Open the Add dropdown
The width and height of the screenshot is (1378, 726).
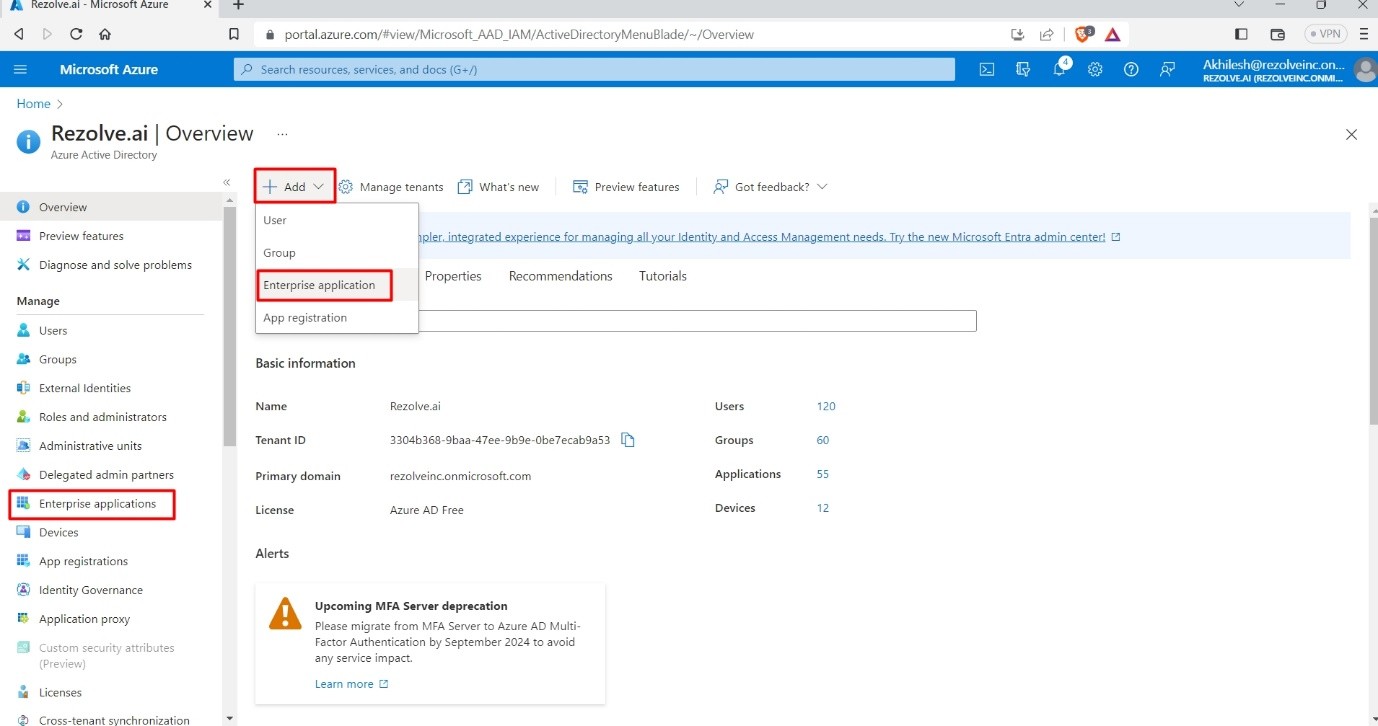[294, 186]
